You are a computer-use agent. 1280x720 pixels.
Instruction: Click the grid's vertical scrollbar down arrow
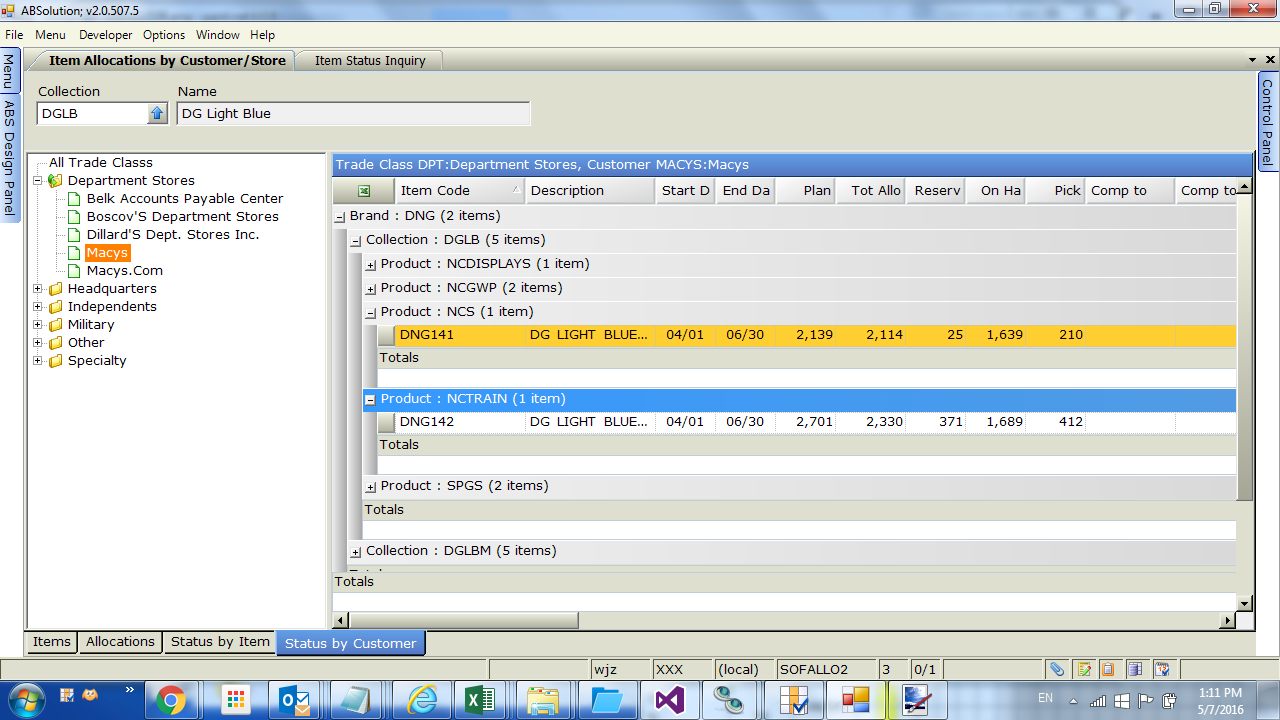tap(1244, 603)
